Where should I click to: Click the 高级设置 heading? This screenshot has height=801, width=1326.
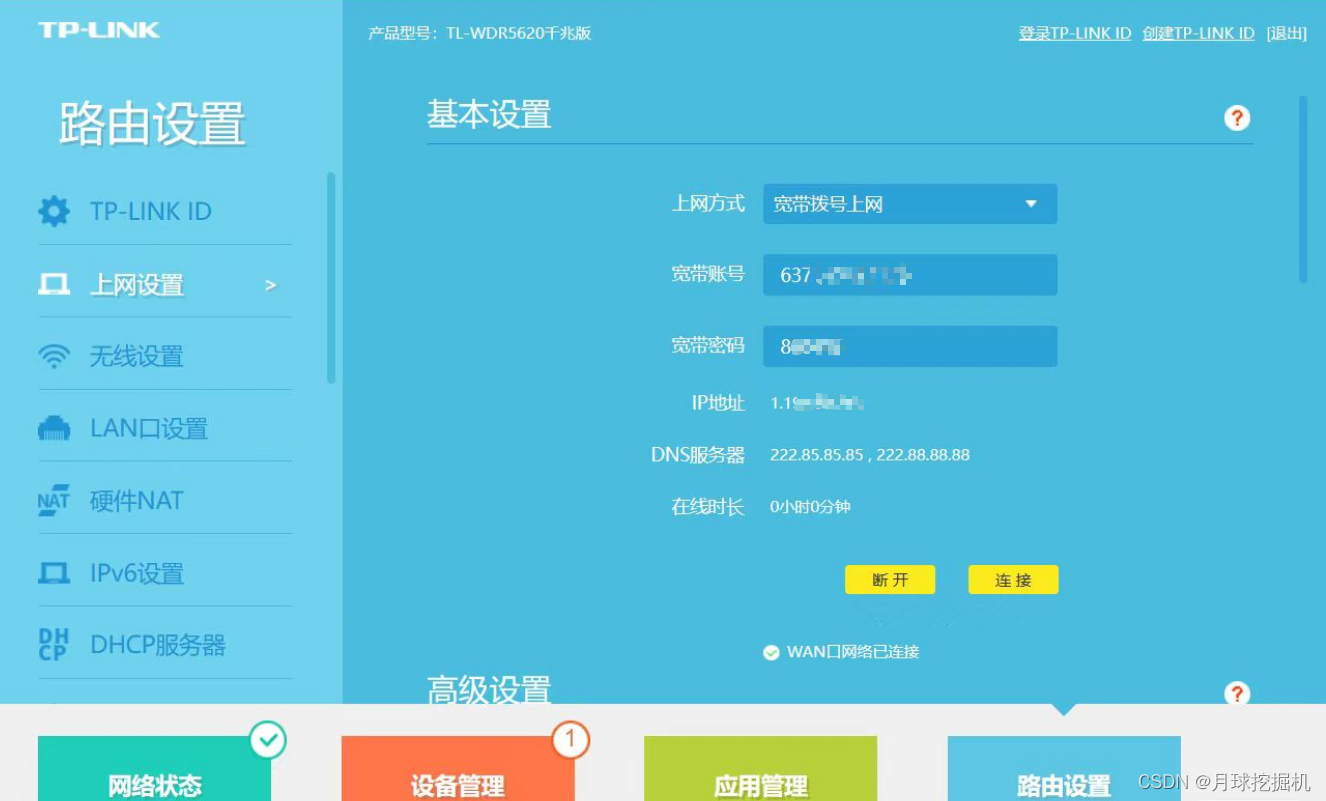pyautogui.click(x=489, y=689)
